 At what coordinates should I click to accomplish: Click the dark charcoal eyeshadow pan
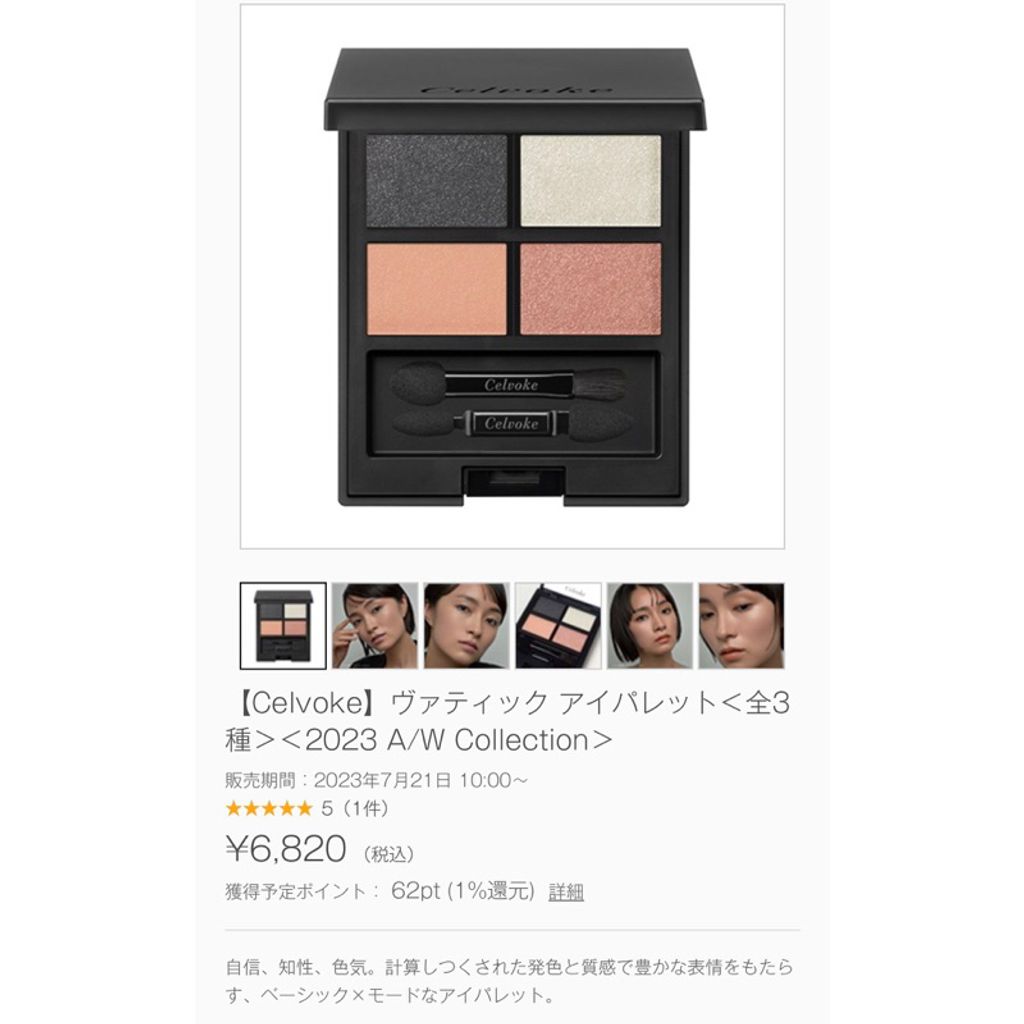(436, 180)
